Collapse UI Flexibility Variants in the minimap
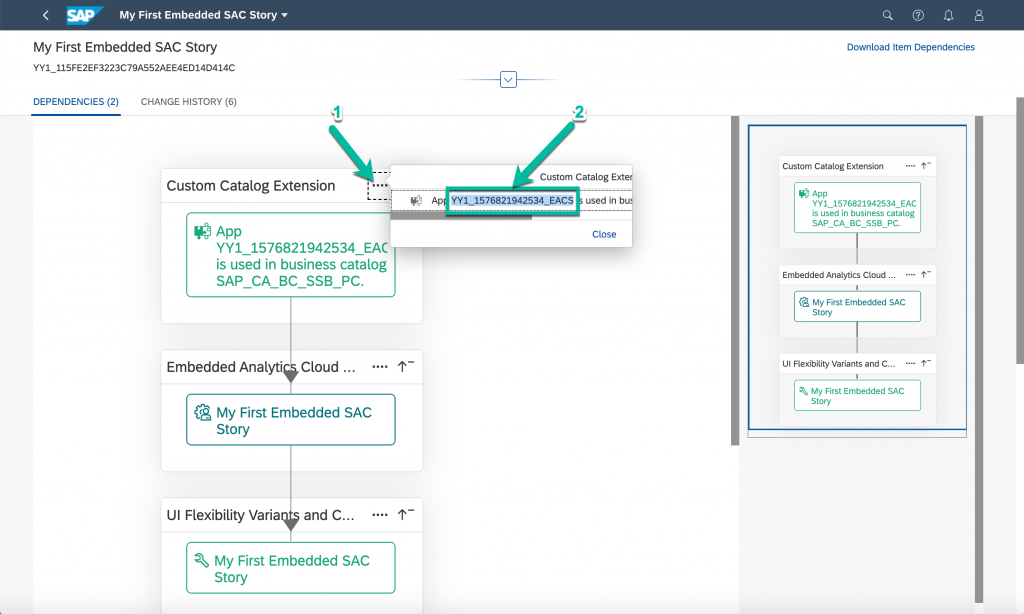Image resolution: width=1024 pixels, height=614 pixels. (926, 363)
